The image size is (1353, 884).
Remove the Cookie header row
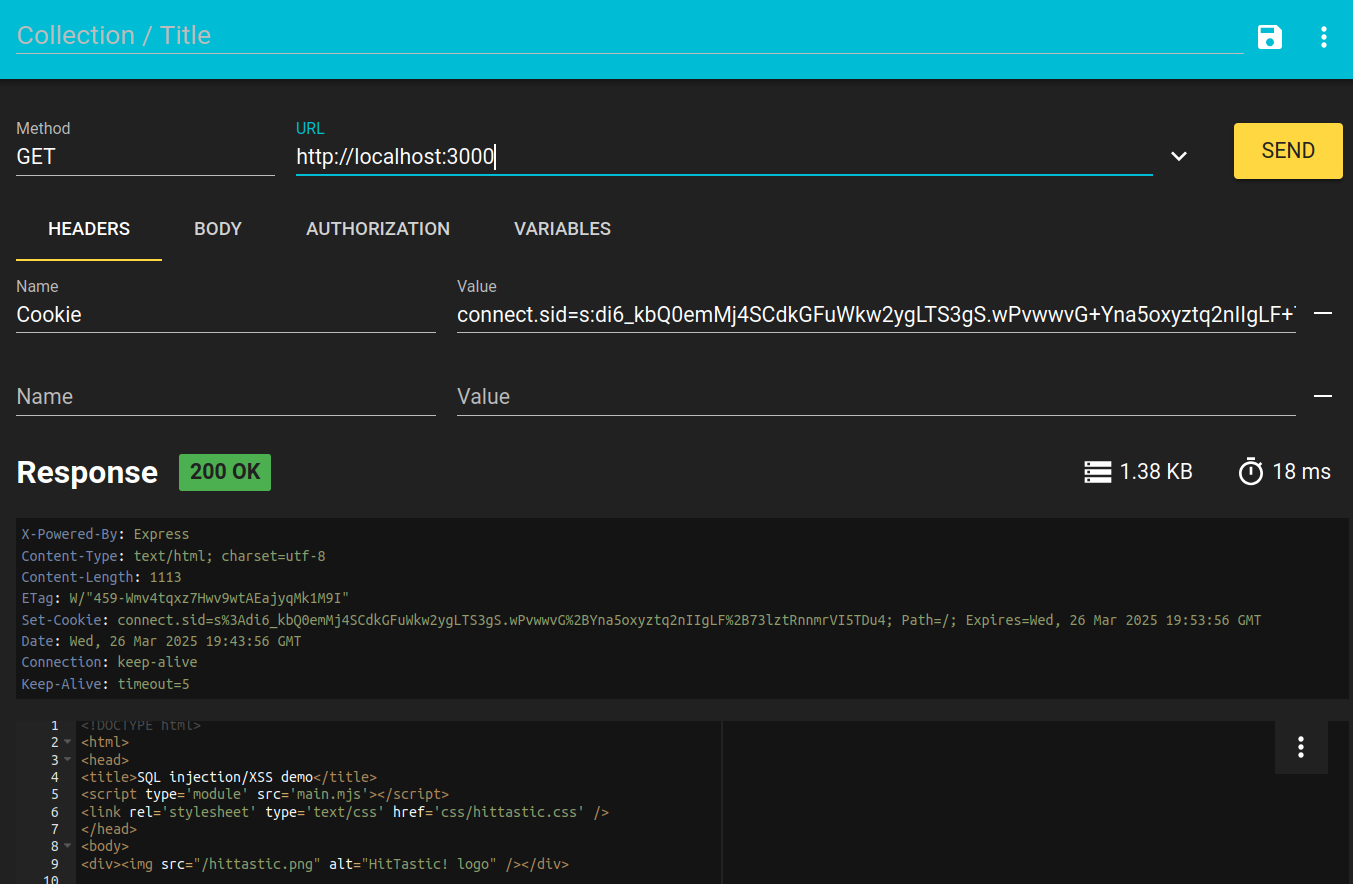[1323, 314]
